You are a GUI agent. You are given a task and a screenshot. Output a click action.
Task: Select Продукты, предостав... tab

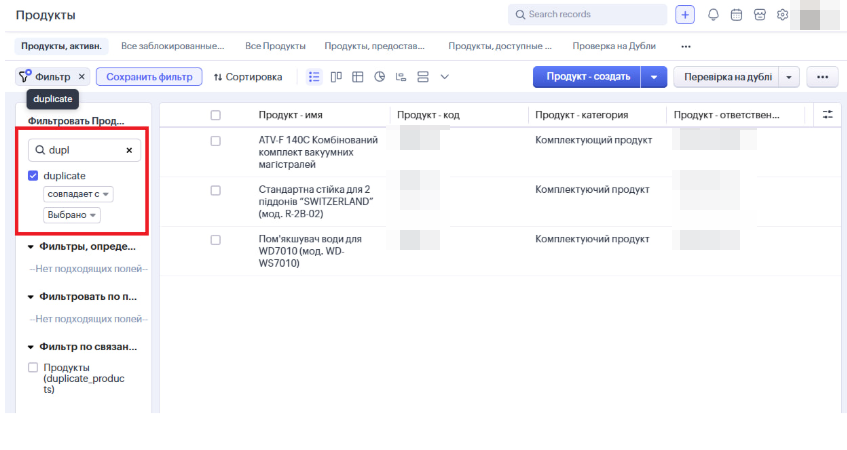point(374,46)
